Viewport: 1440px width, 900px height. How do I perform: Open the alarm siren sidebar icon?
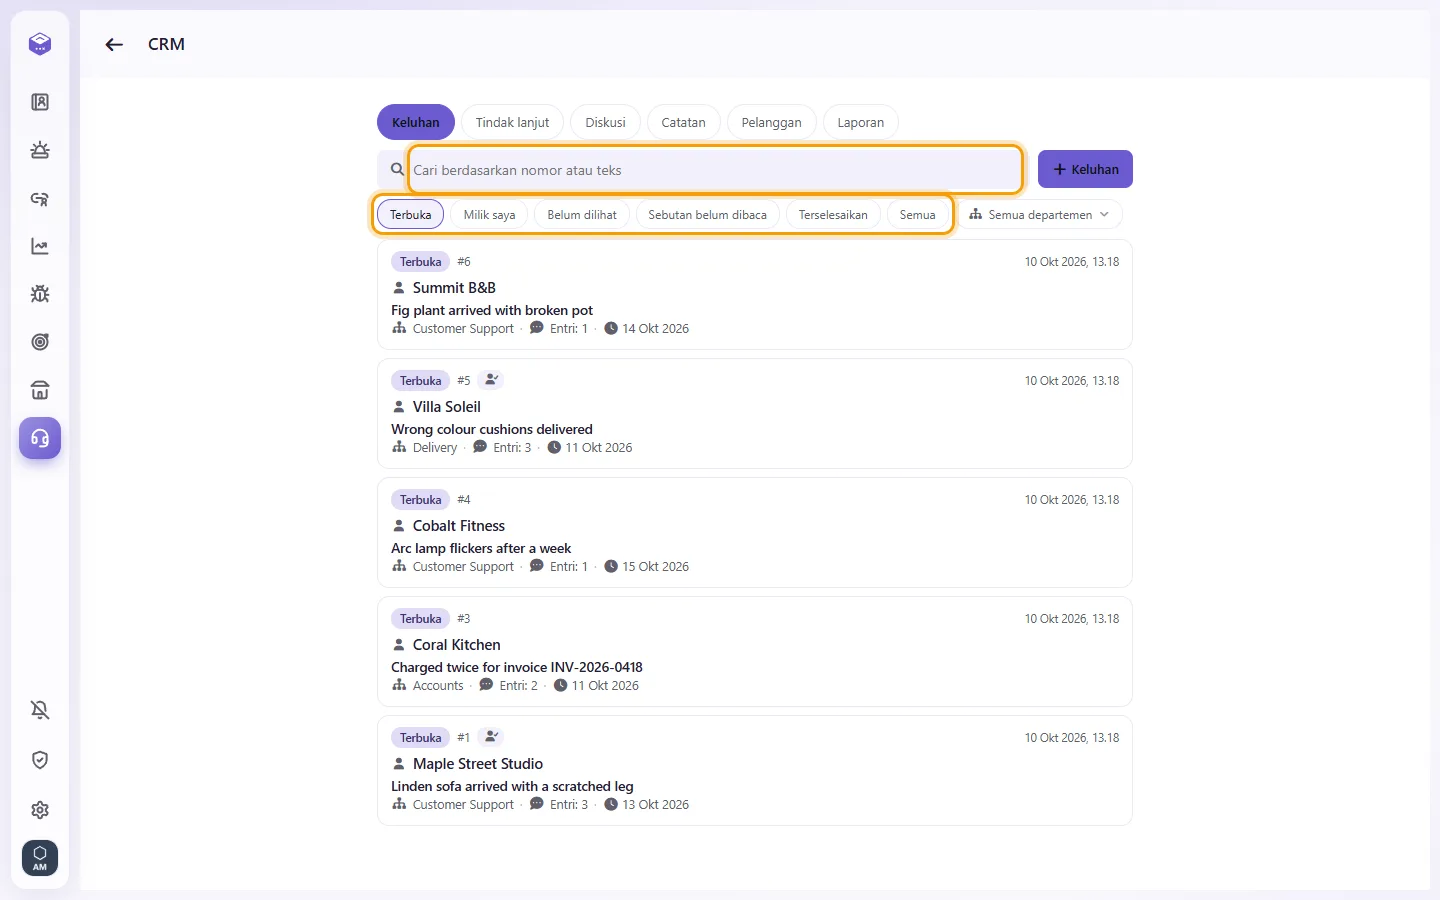[x=40, y=150]
